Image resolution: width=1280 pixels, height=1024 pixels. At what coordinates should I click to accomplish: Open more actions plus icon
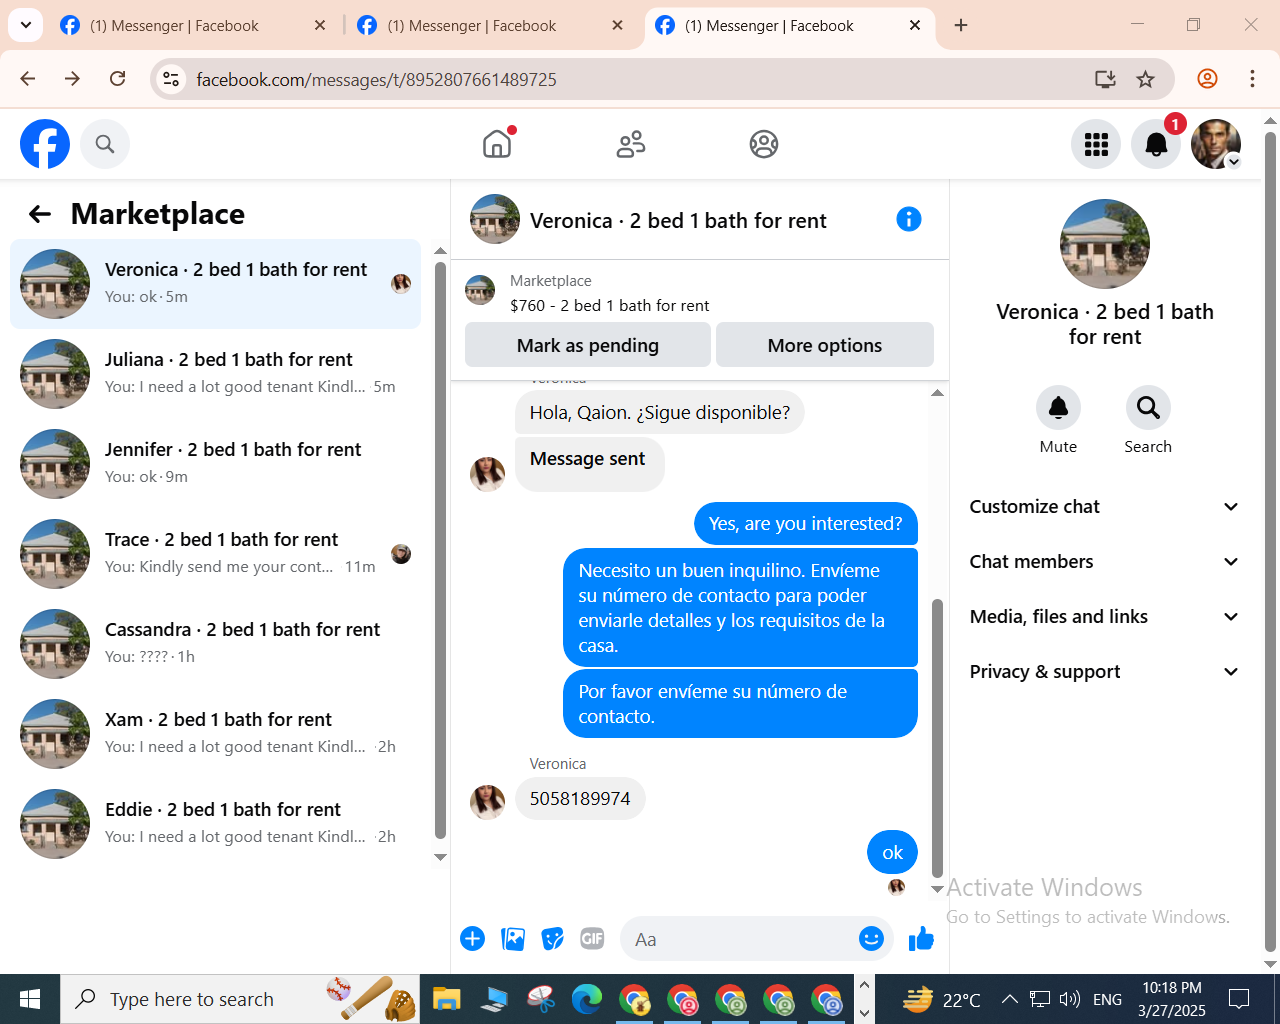[x=473, y=939]
